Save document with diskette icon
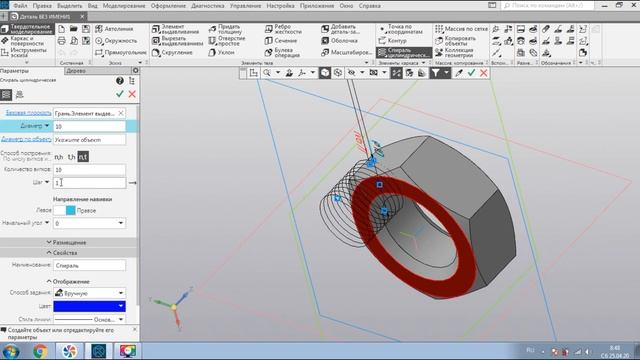 (86, 29)
